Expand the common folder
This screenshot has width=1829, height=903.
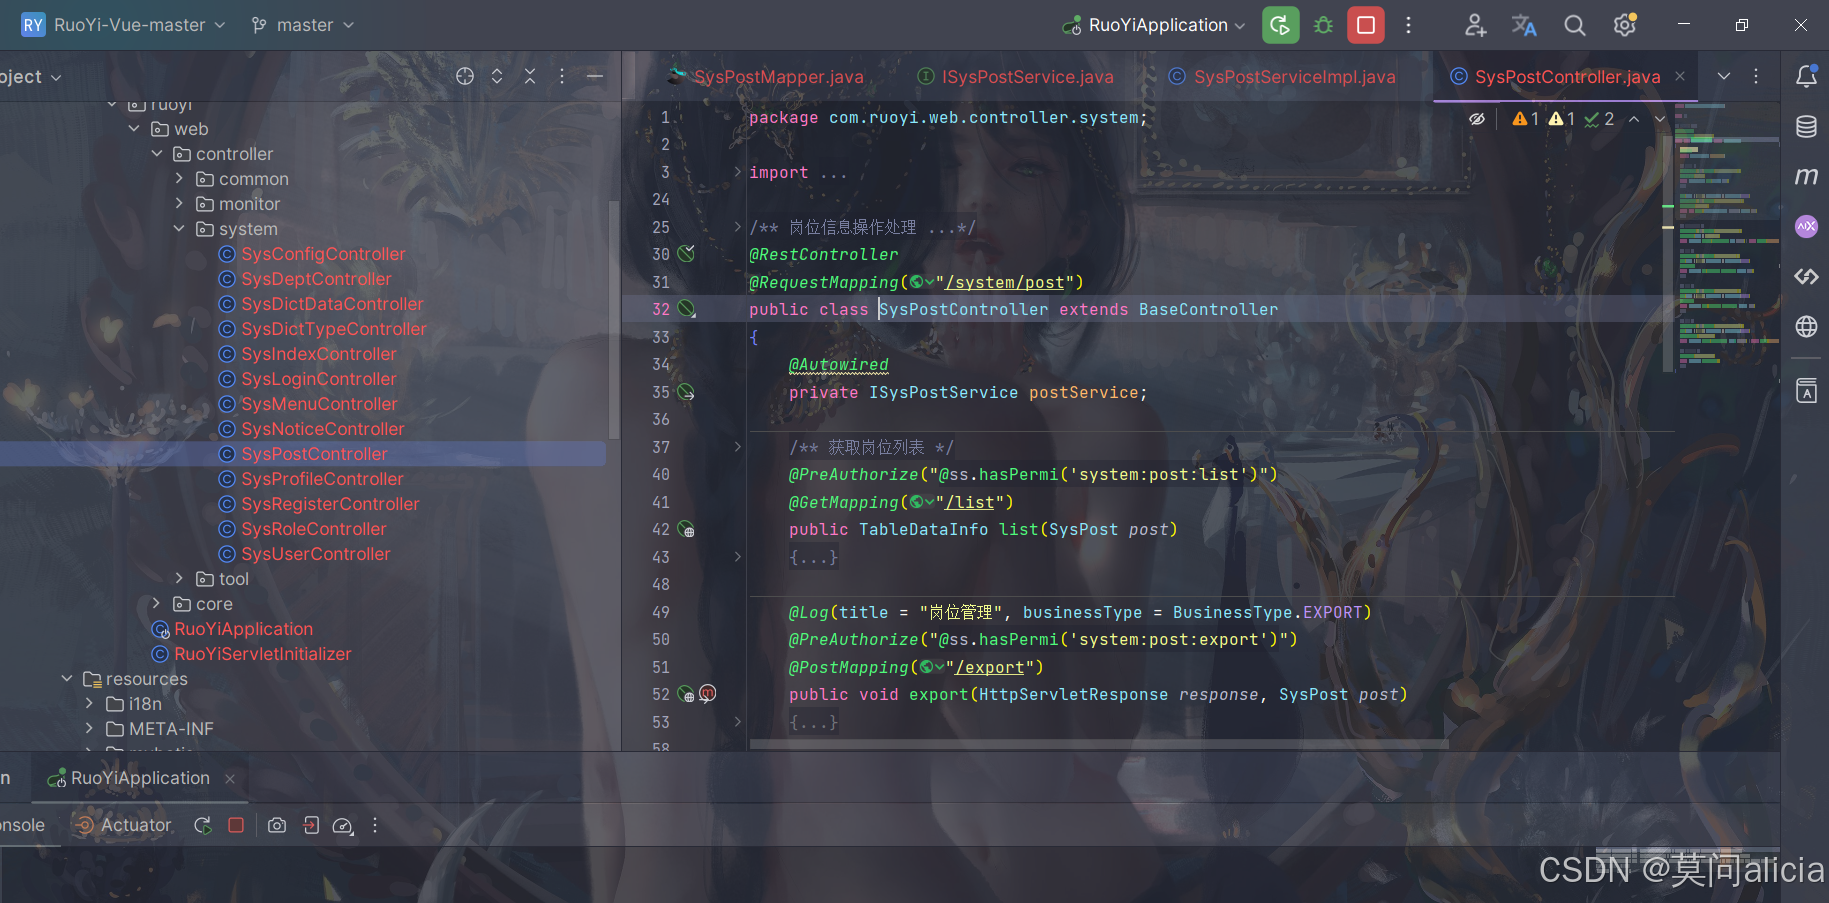click(x=179, y=179)
